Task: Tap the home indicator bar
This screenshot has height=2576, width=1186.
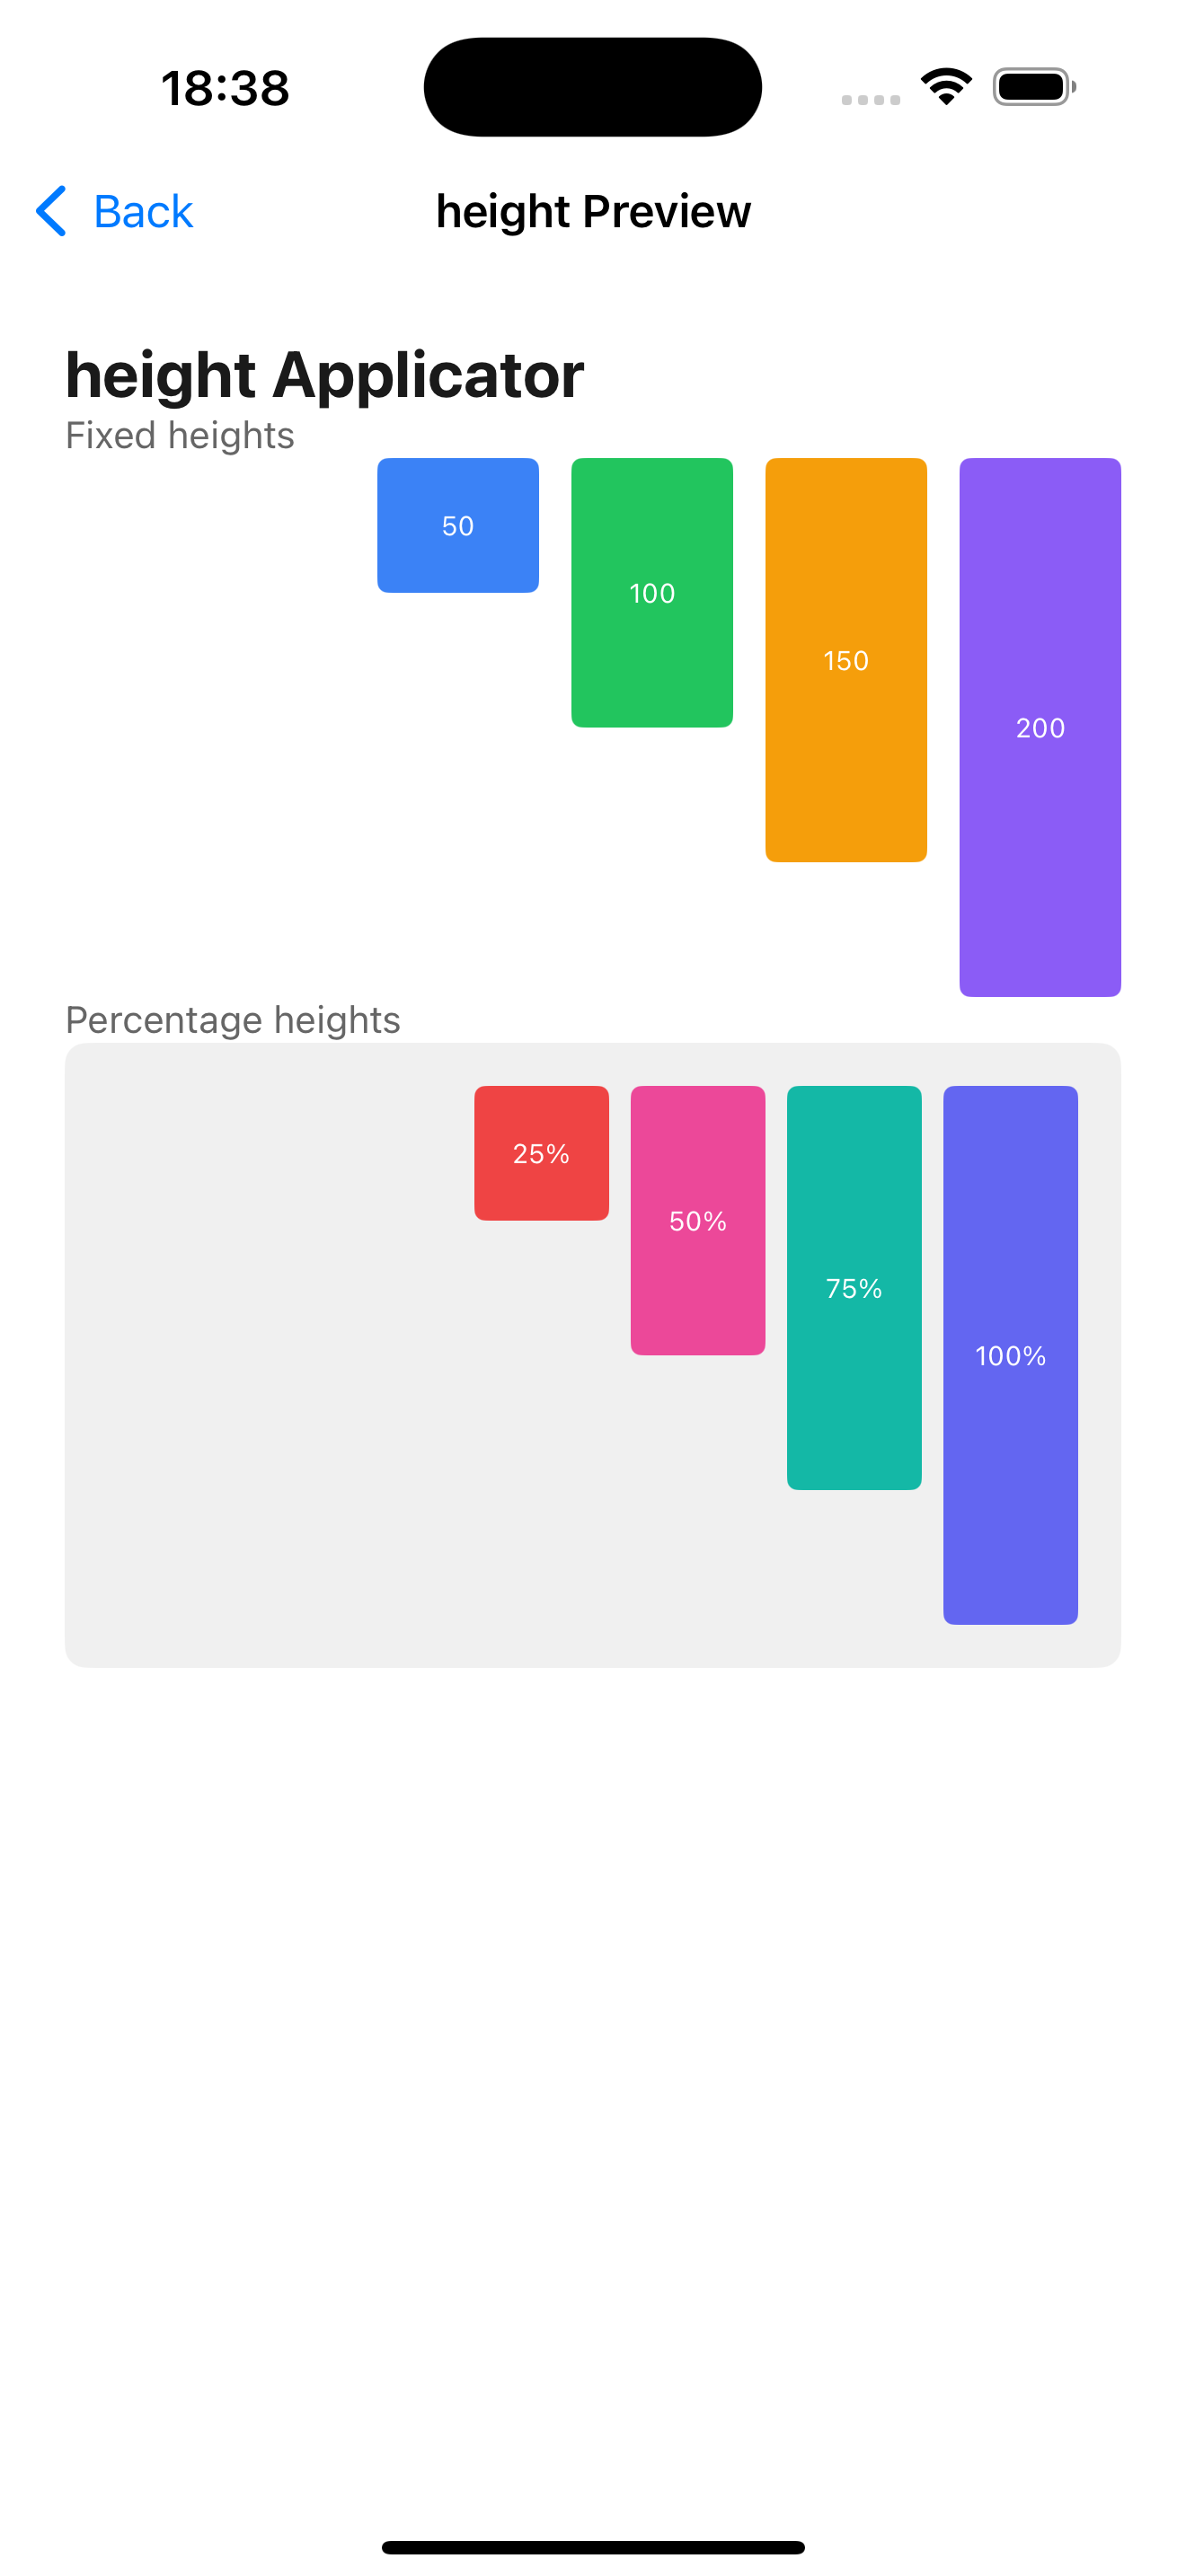Action: (x=593, y=2547)
